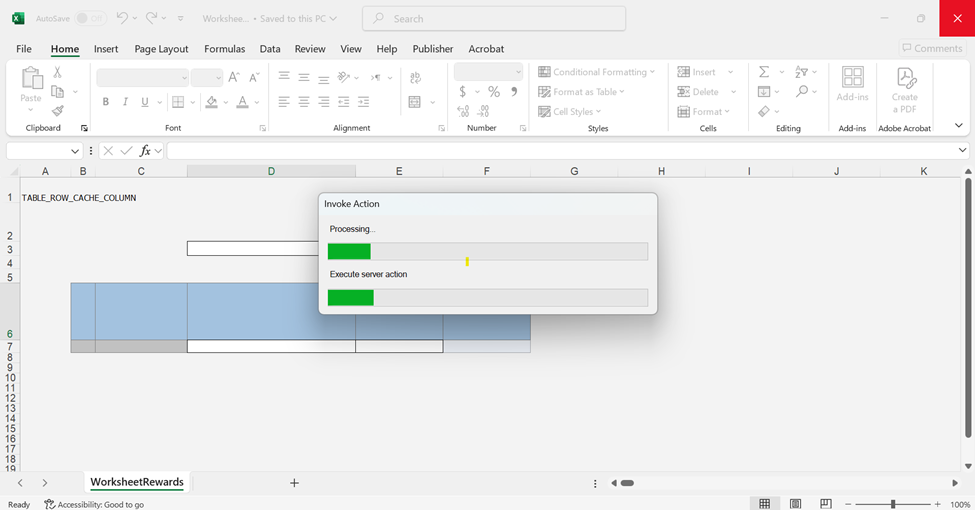Screen dimensions: 975x510
Task: Click the Add-ins icon
Action: 852,84
